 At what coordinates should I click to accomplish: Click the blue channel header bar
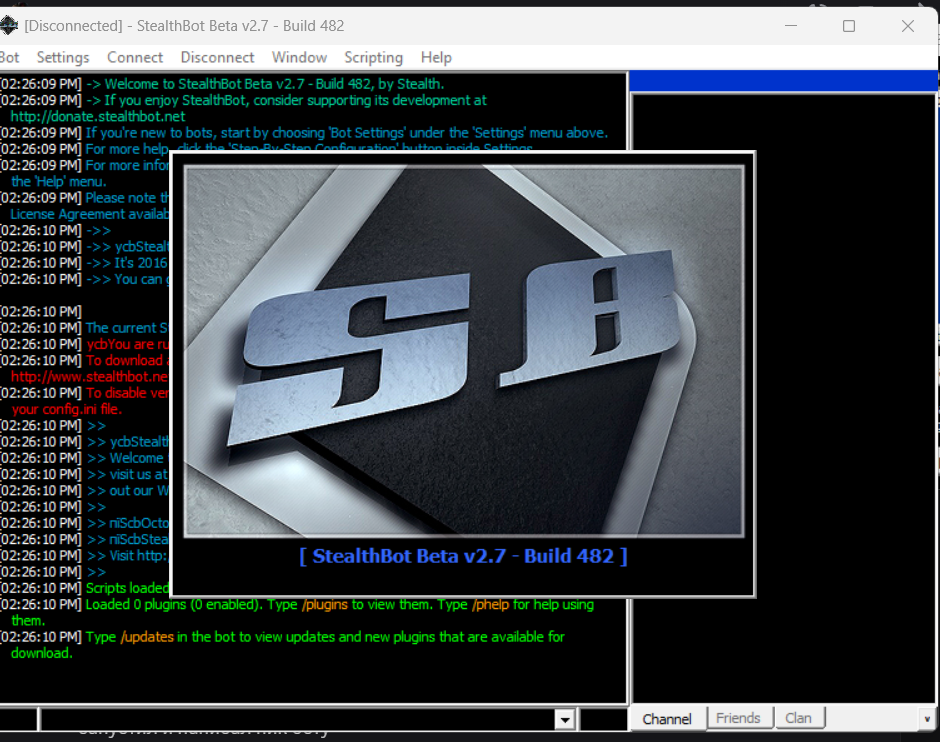784,81
